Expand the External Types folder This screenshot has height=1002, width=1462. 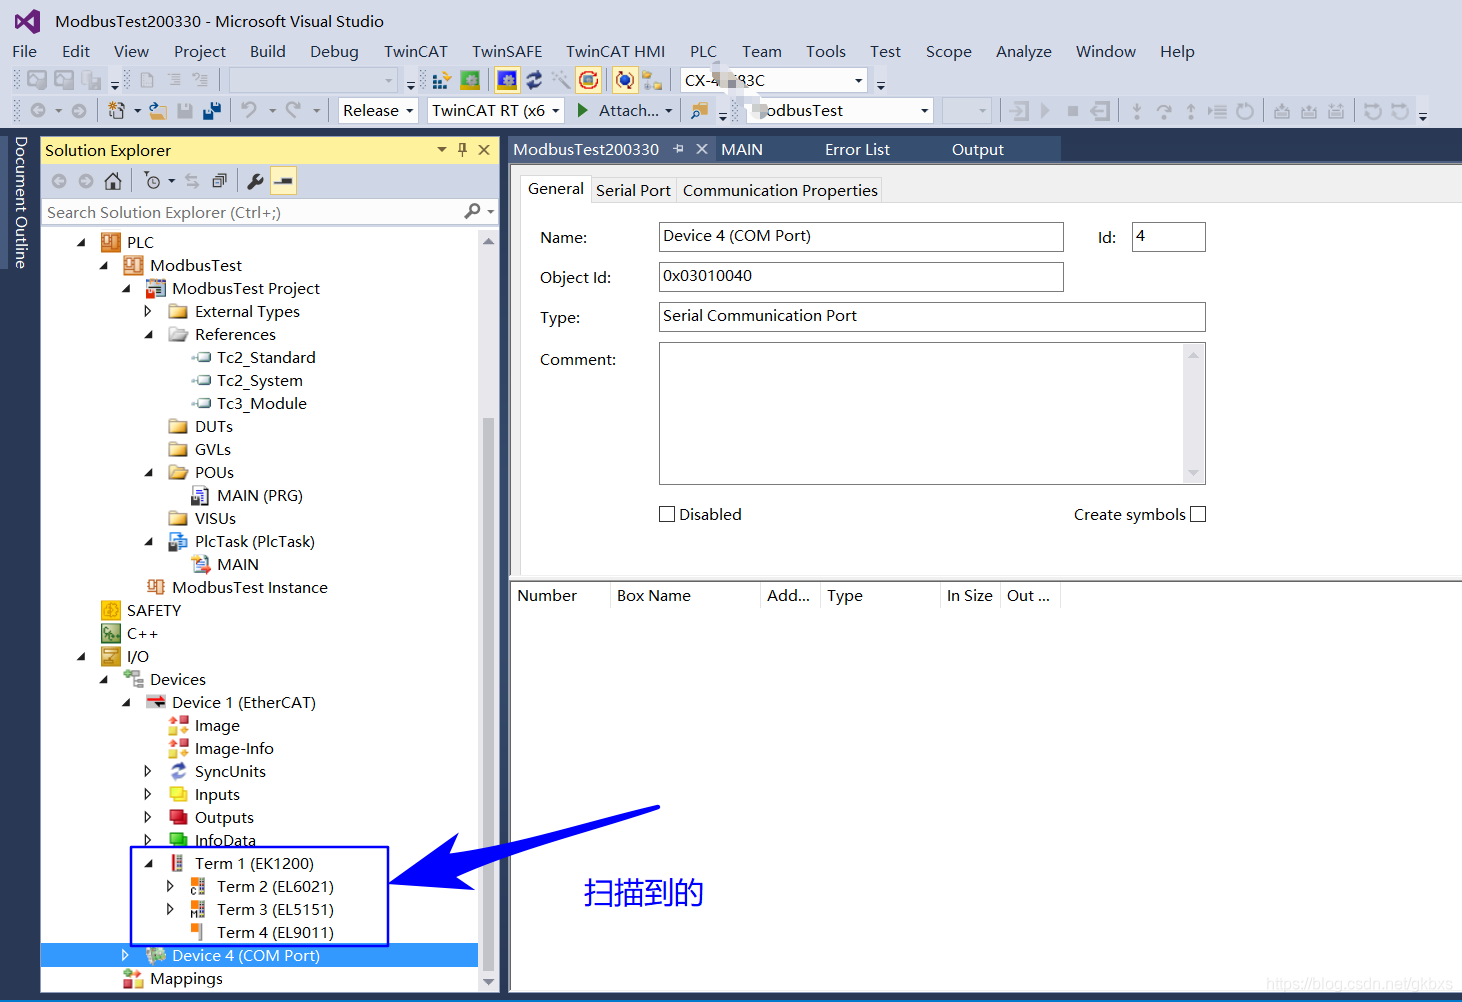coord(148,311)
